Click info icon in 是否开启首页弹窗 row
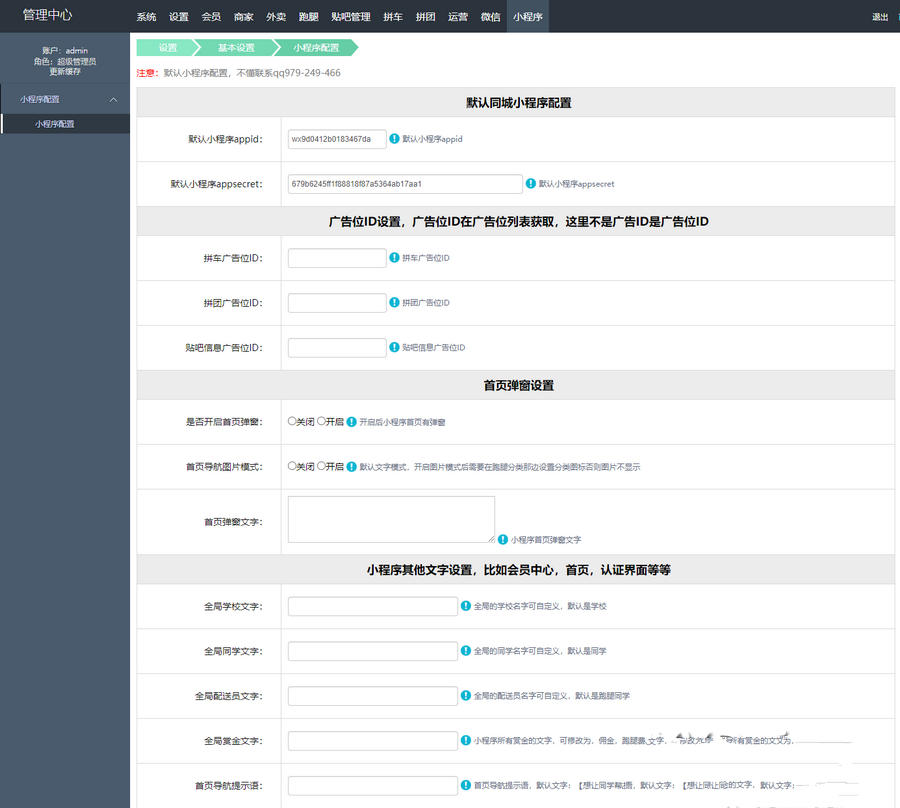The height and width of the screenshot is (808, 900). coord(352,422)
